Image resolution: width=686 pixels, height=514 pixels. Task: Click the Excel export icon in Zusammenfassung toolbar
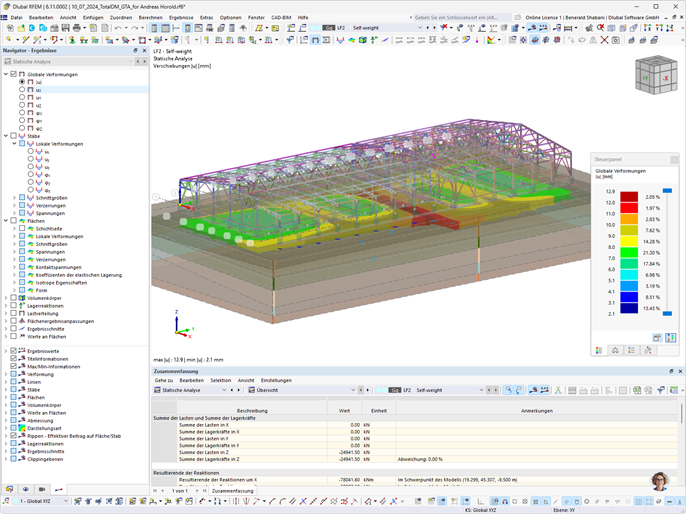point(637,390)
